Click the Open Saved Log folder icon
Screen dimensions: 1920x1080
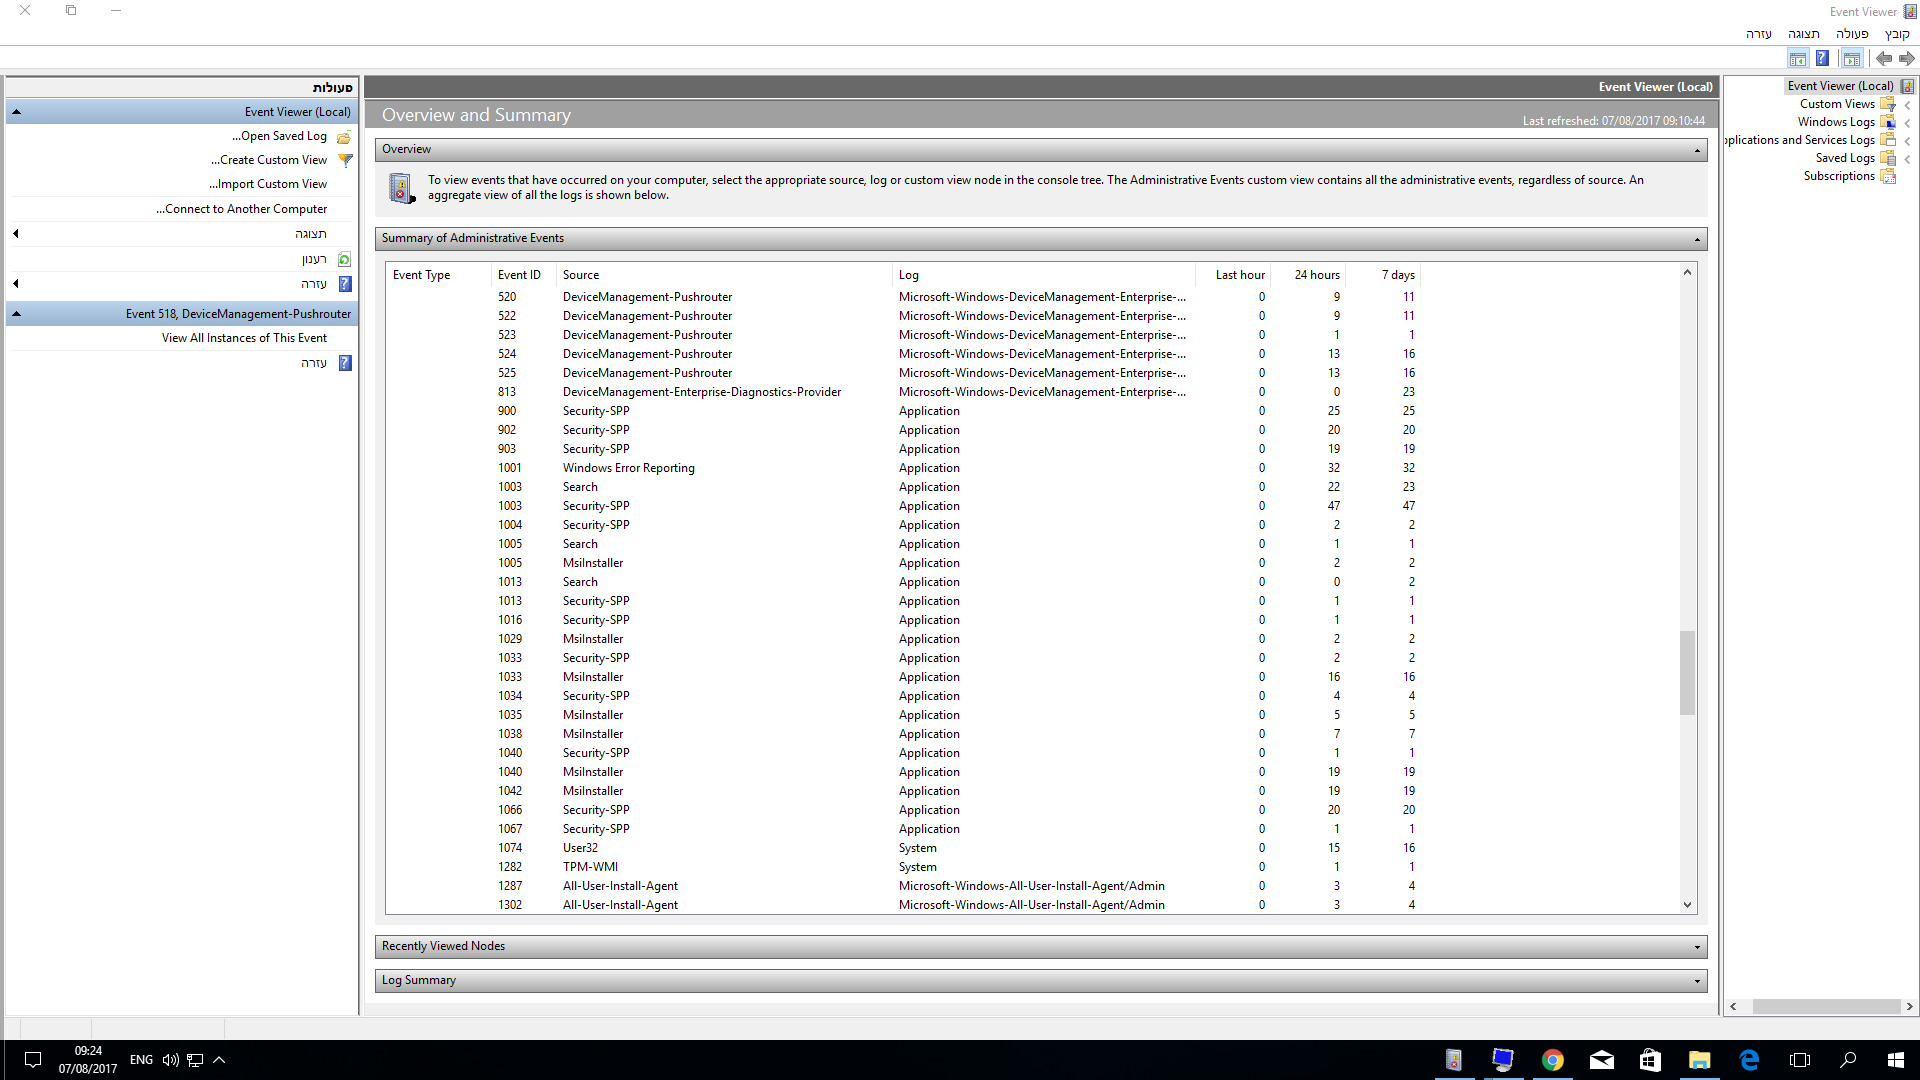point(344,136)
